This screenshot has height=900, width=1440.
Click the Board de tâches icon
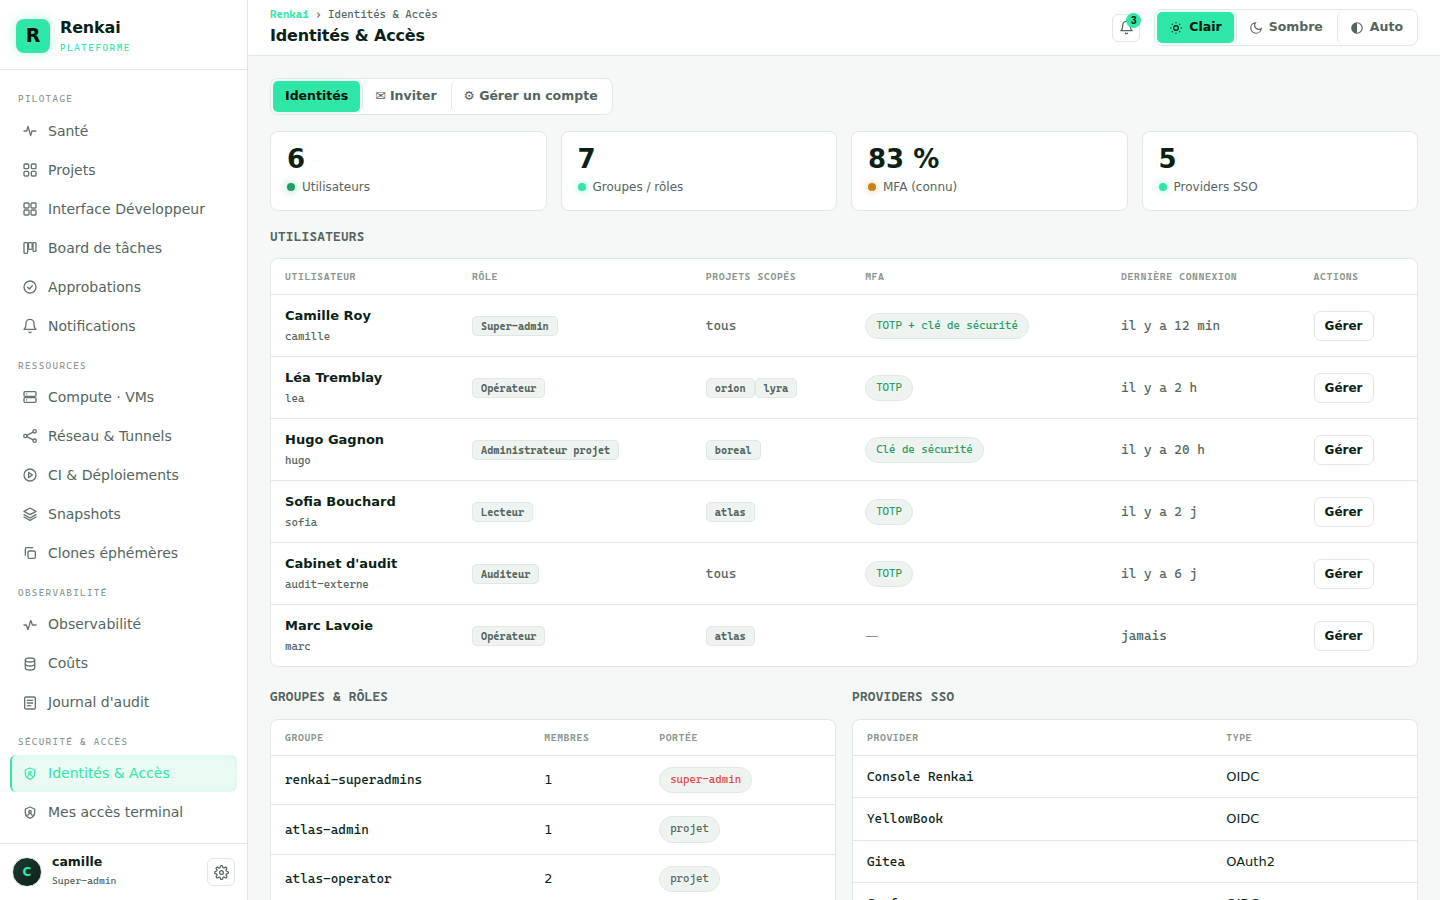click(x=30, y=248)
